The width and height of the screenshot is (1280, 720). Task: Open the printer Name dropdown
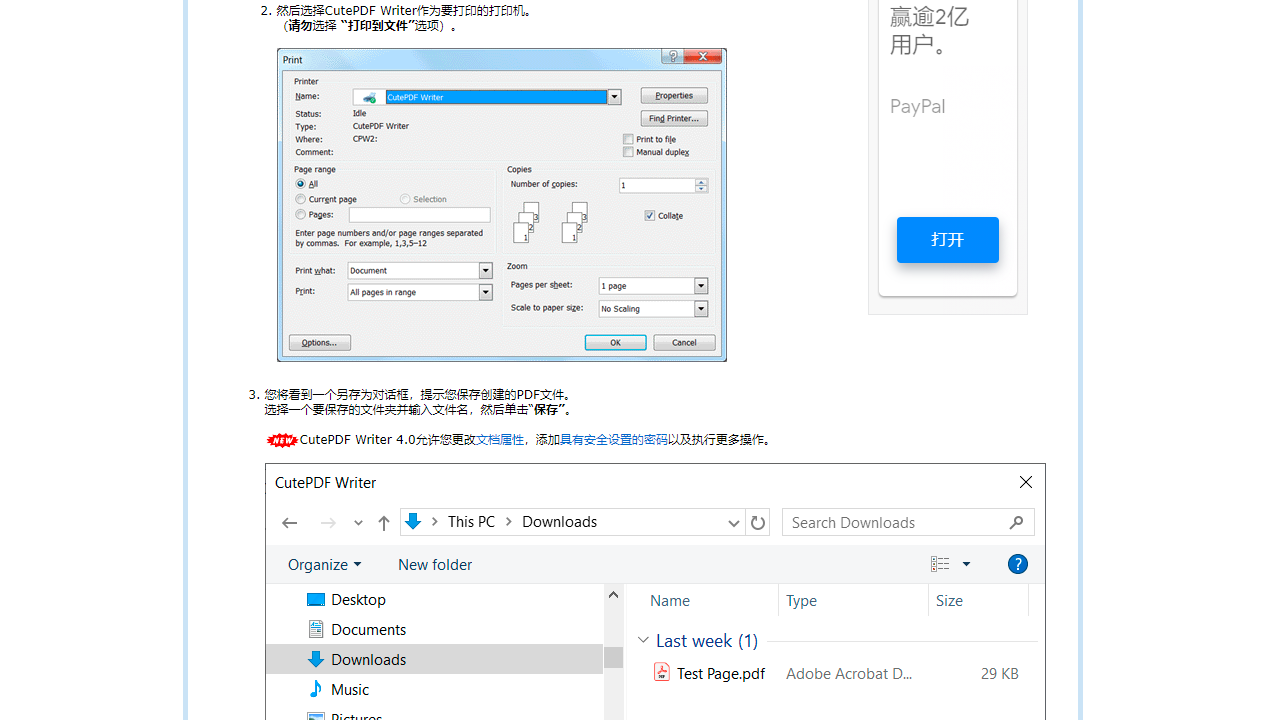pyautogui.click(x=613, y=97)
